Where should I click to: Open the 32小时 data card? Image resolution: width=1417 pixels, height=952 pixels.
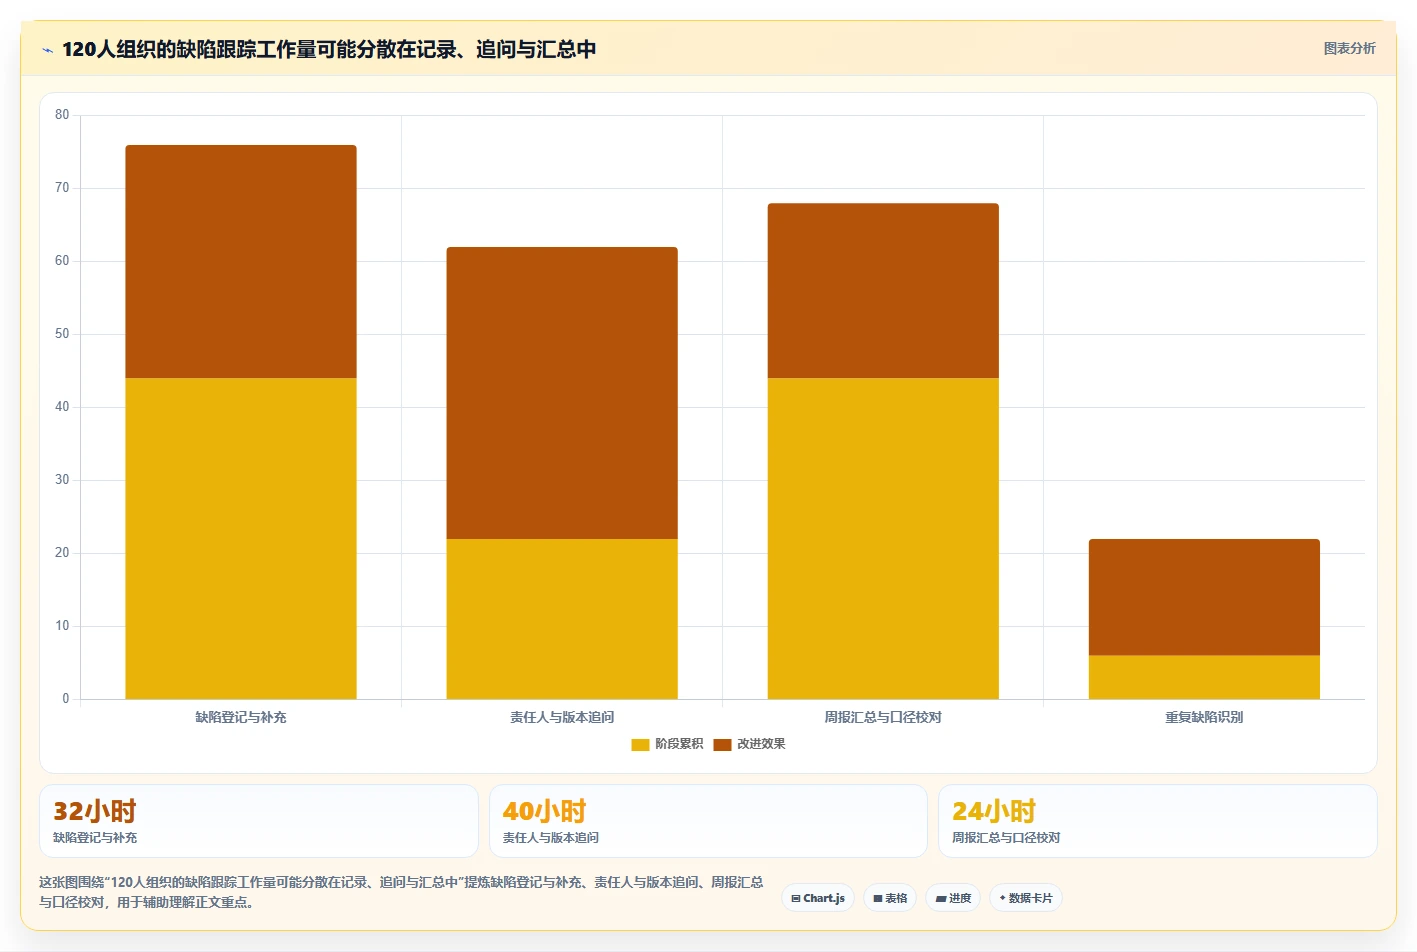tap(259, 821)
